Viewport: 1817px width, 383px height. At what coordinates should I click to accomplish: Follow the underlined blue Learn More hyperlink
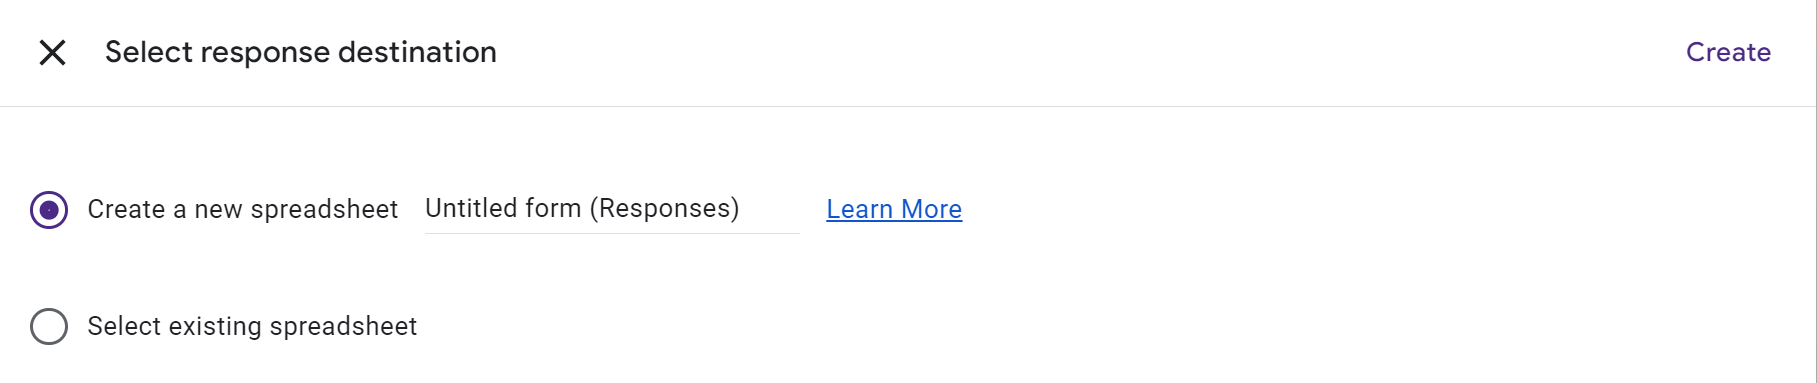[x=894, y=209]
